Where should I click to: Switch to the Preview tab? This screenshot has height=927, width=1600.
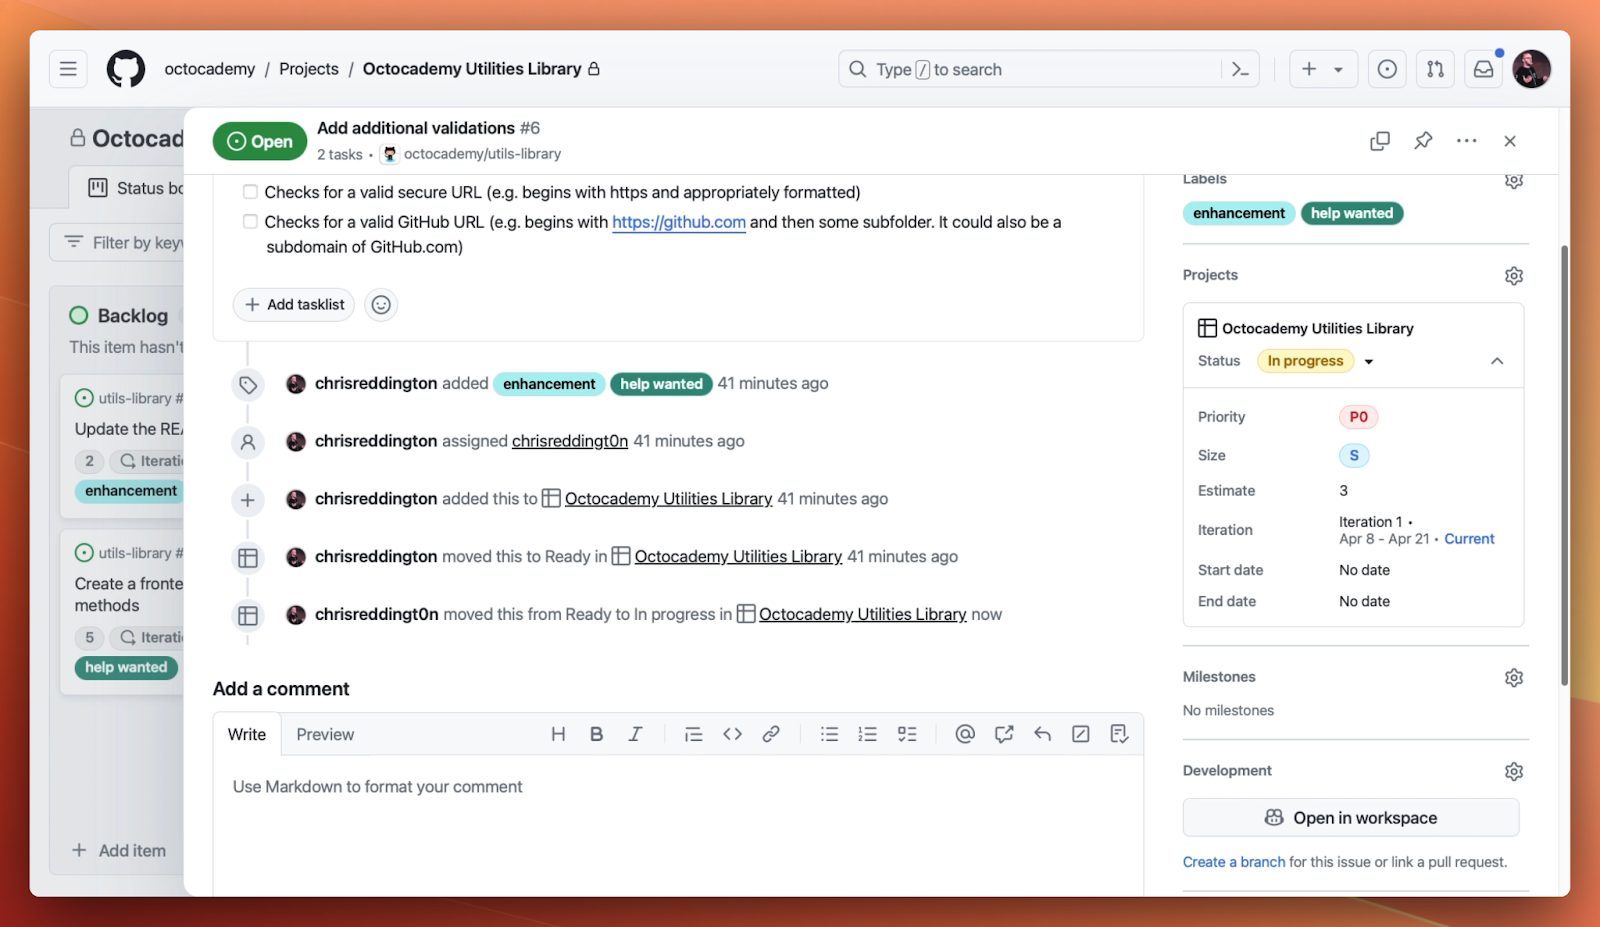(324, 733)
